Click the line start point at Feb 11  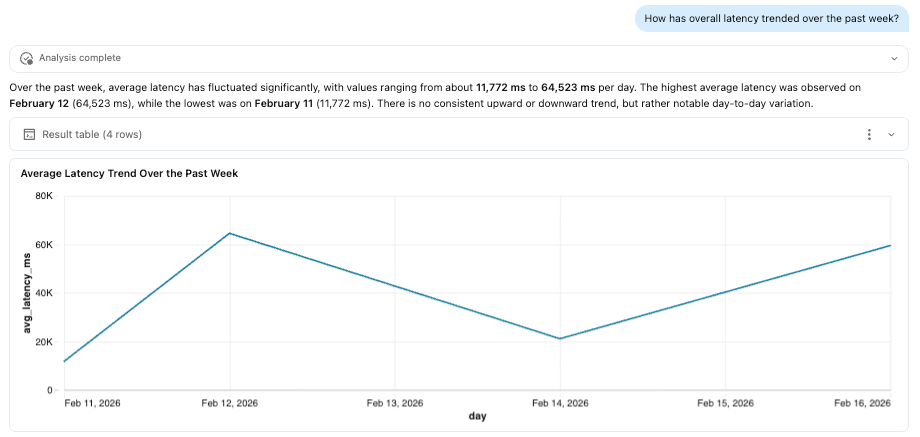pos(65,361)
